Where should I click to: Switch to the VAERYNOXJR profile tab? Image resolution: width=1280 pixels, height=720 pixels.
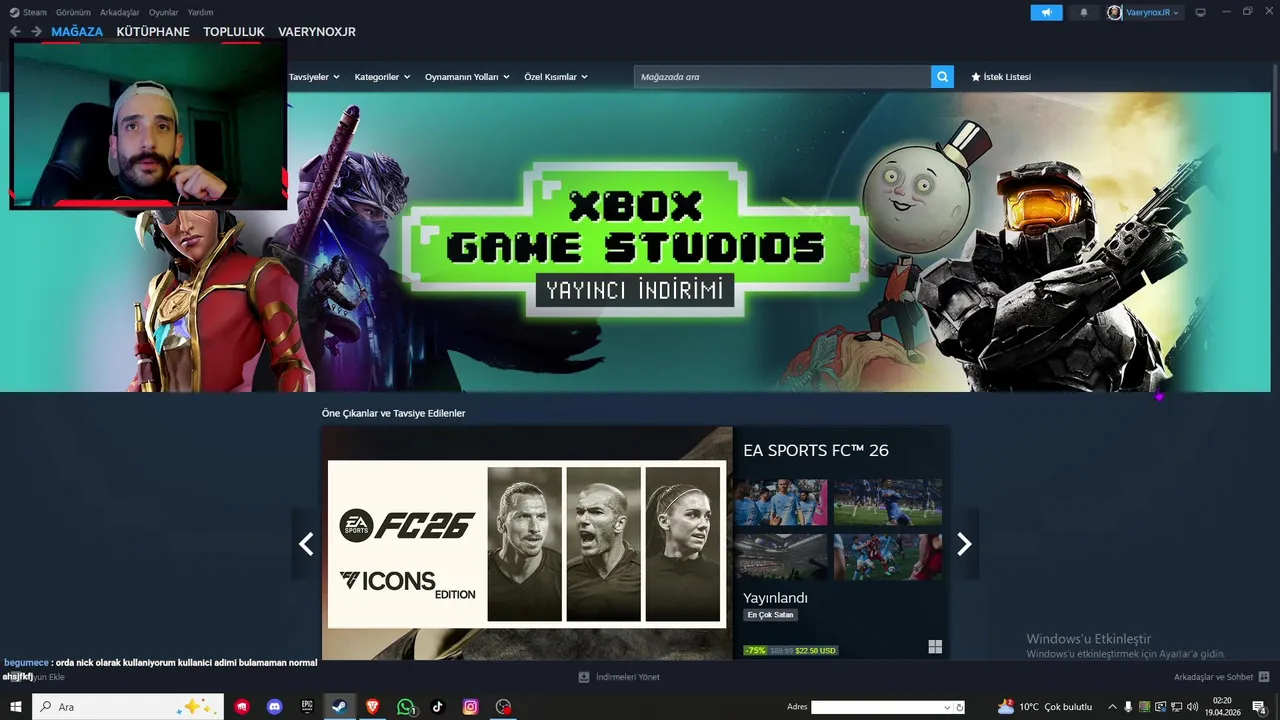(317, 32)
